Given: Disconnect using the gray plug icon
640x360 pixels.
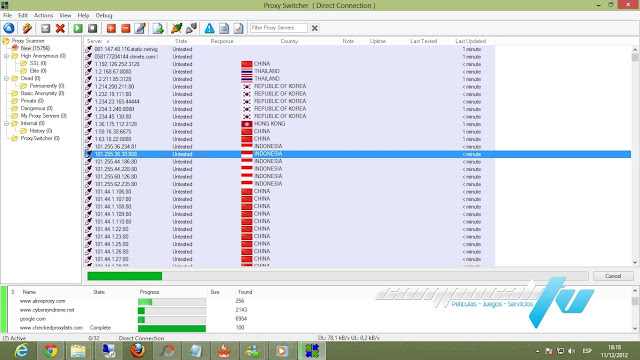Looking at the screenshot, I should pyautogui.click(x=191, y=28).
